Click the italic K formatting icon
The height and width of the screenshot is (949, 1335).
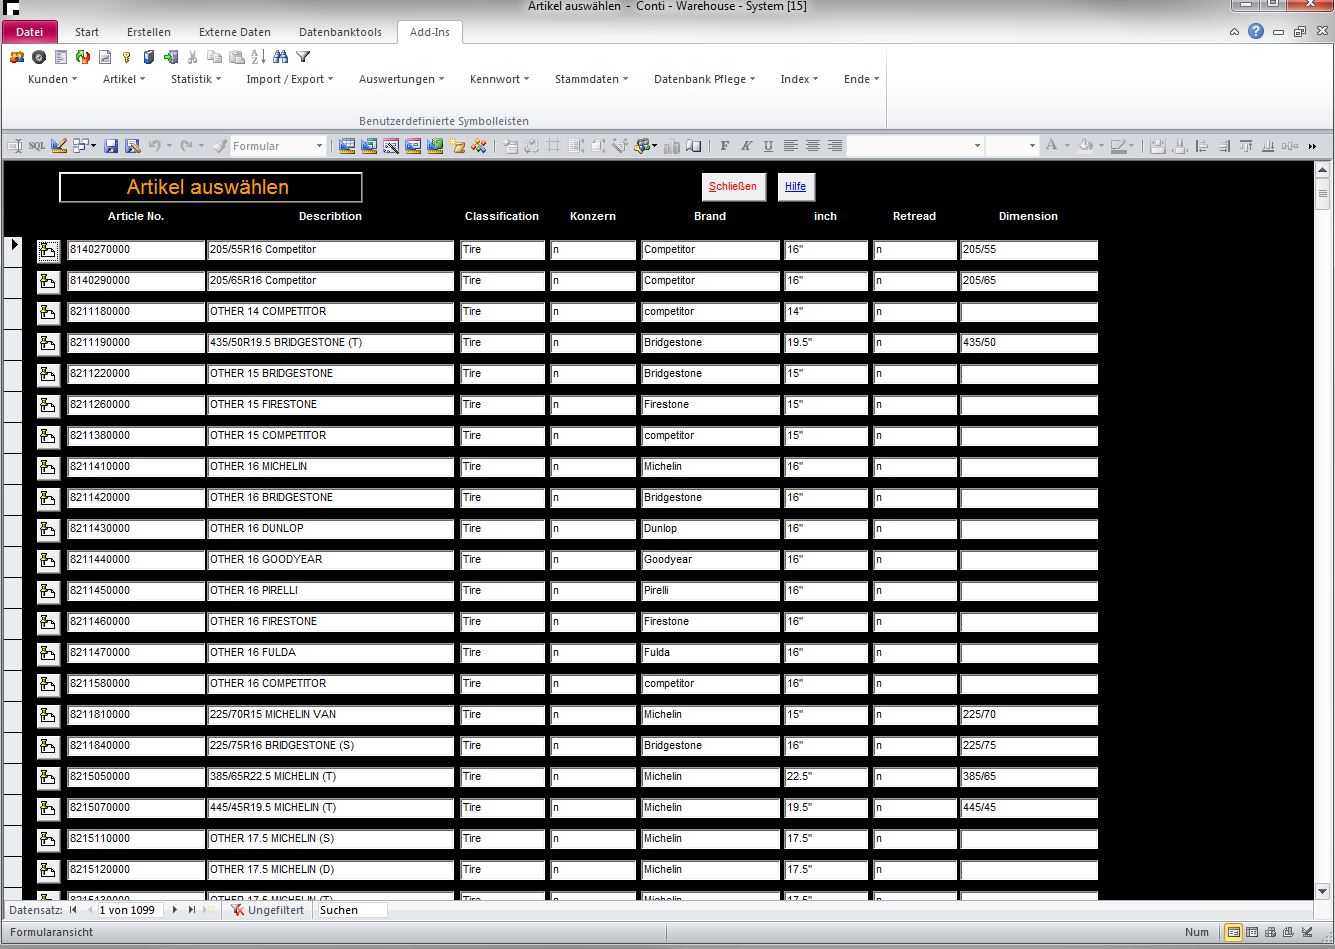pos(746,146)
